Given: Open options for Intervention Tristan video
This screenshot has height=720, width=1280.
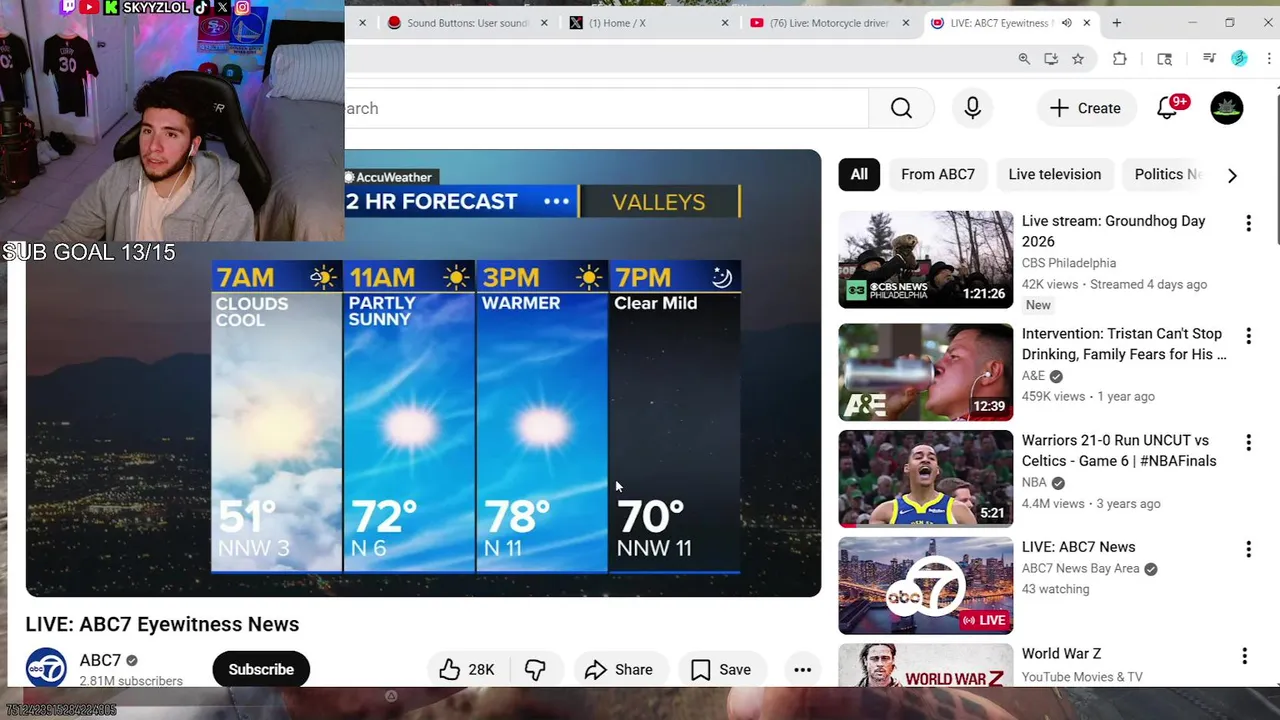Looking at the screenshot, I should click(1248, 336).
